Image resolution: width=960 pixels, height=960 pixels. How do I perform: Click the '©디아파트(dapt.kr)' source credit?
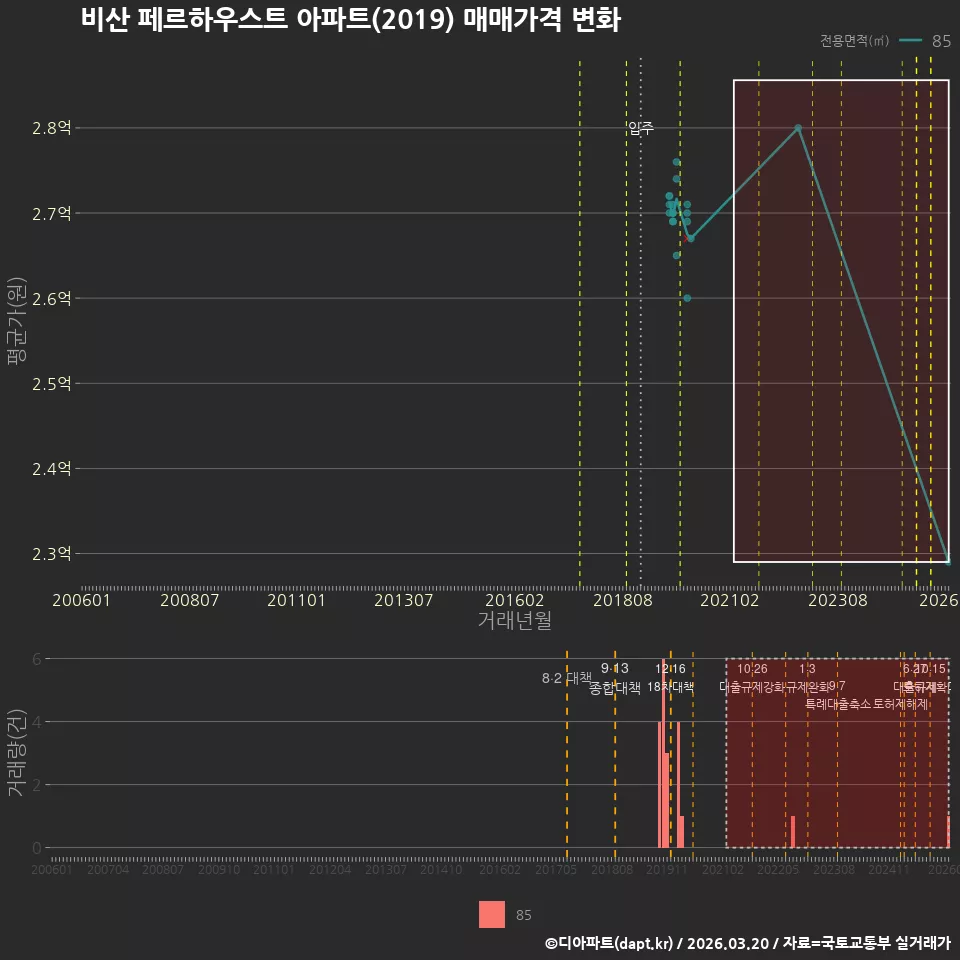click(609, 943)
